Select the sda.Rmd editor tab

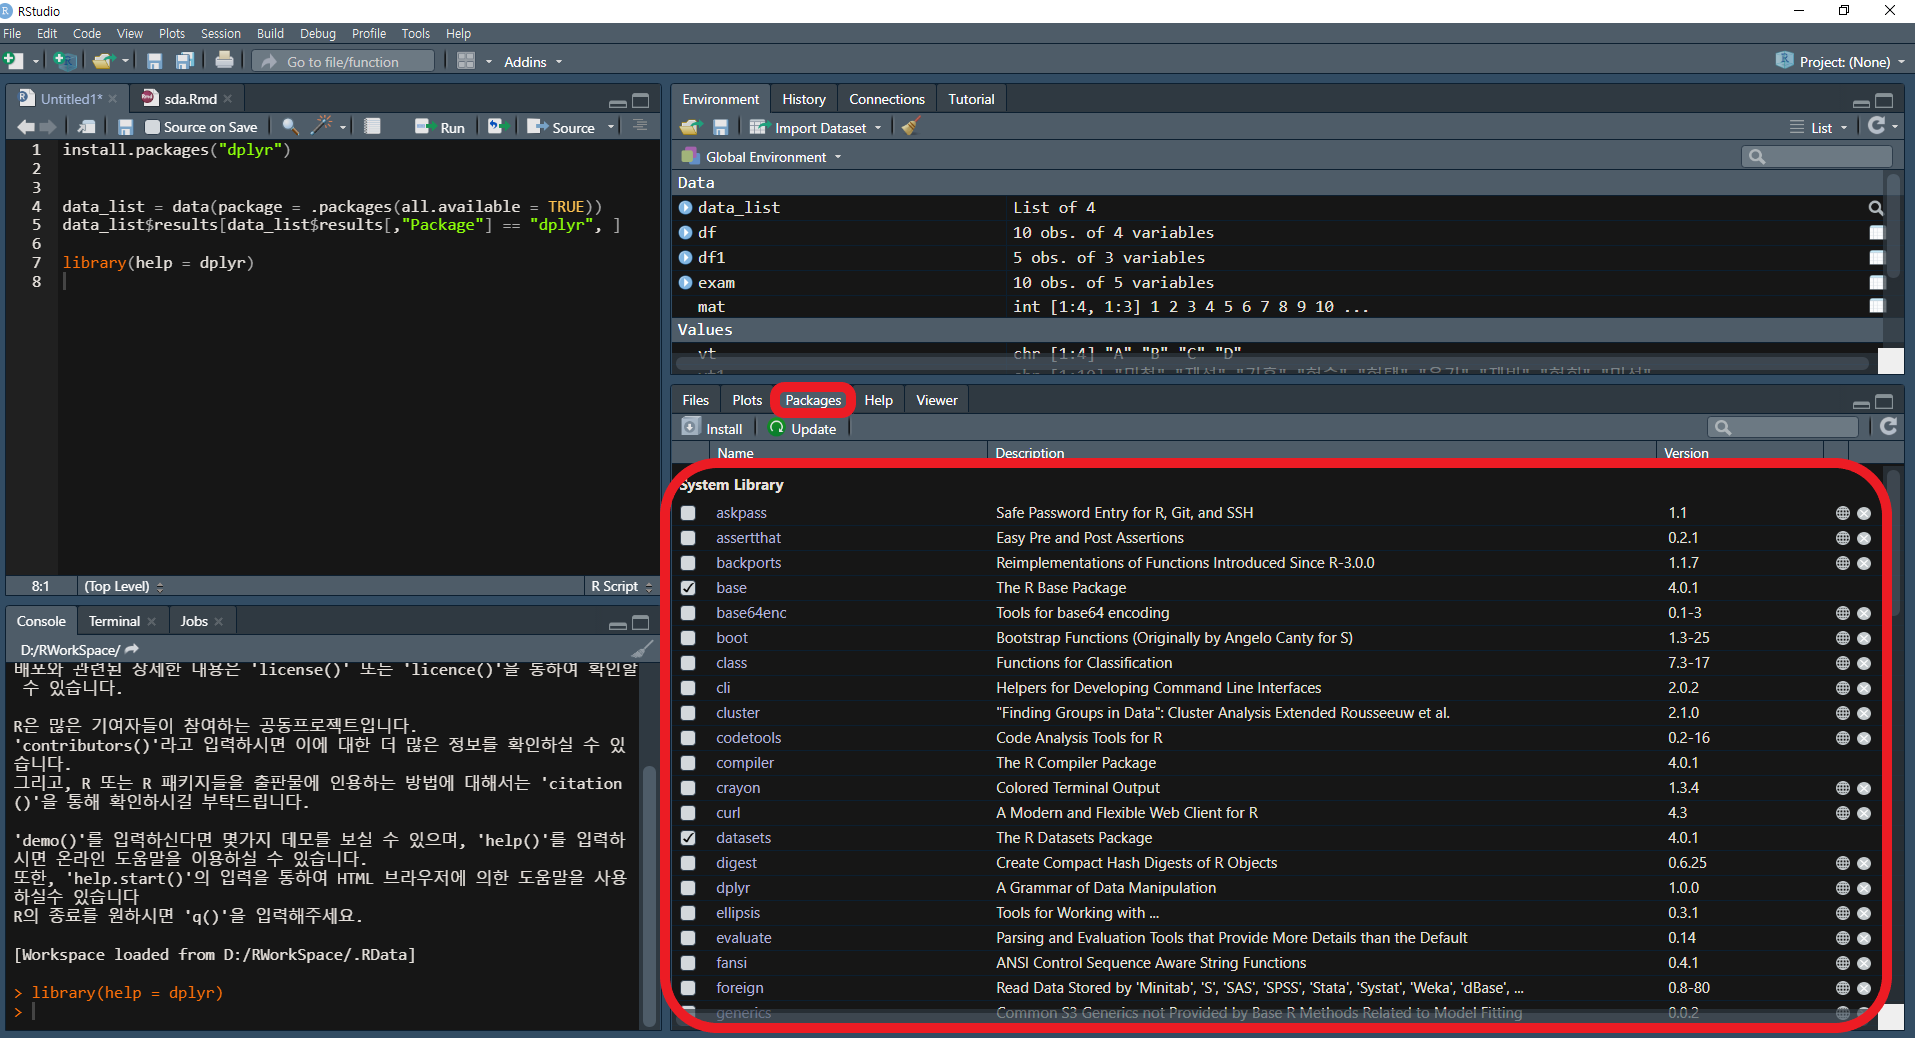click(190, 99)
